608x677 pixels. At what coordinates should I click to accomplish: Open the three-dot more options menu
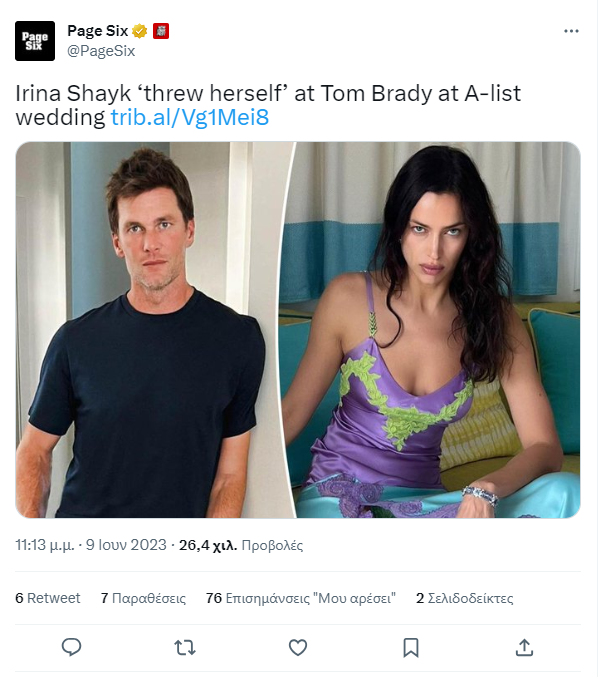tap(571, 31)
